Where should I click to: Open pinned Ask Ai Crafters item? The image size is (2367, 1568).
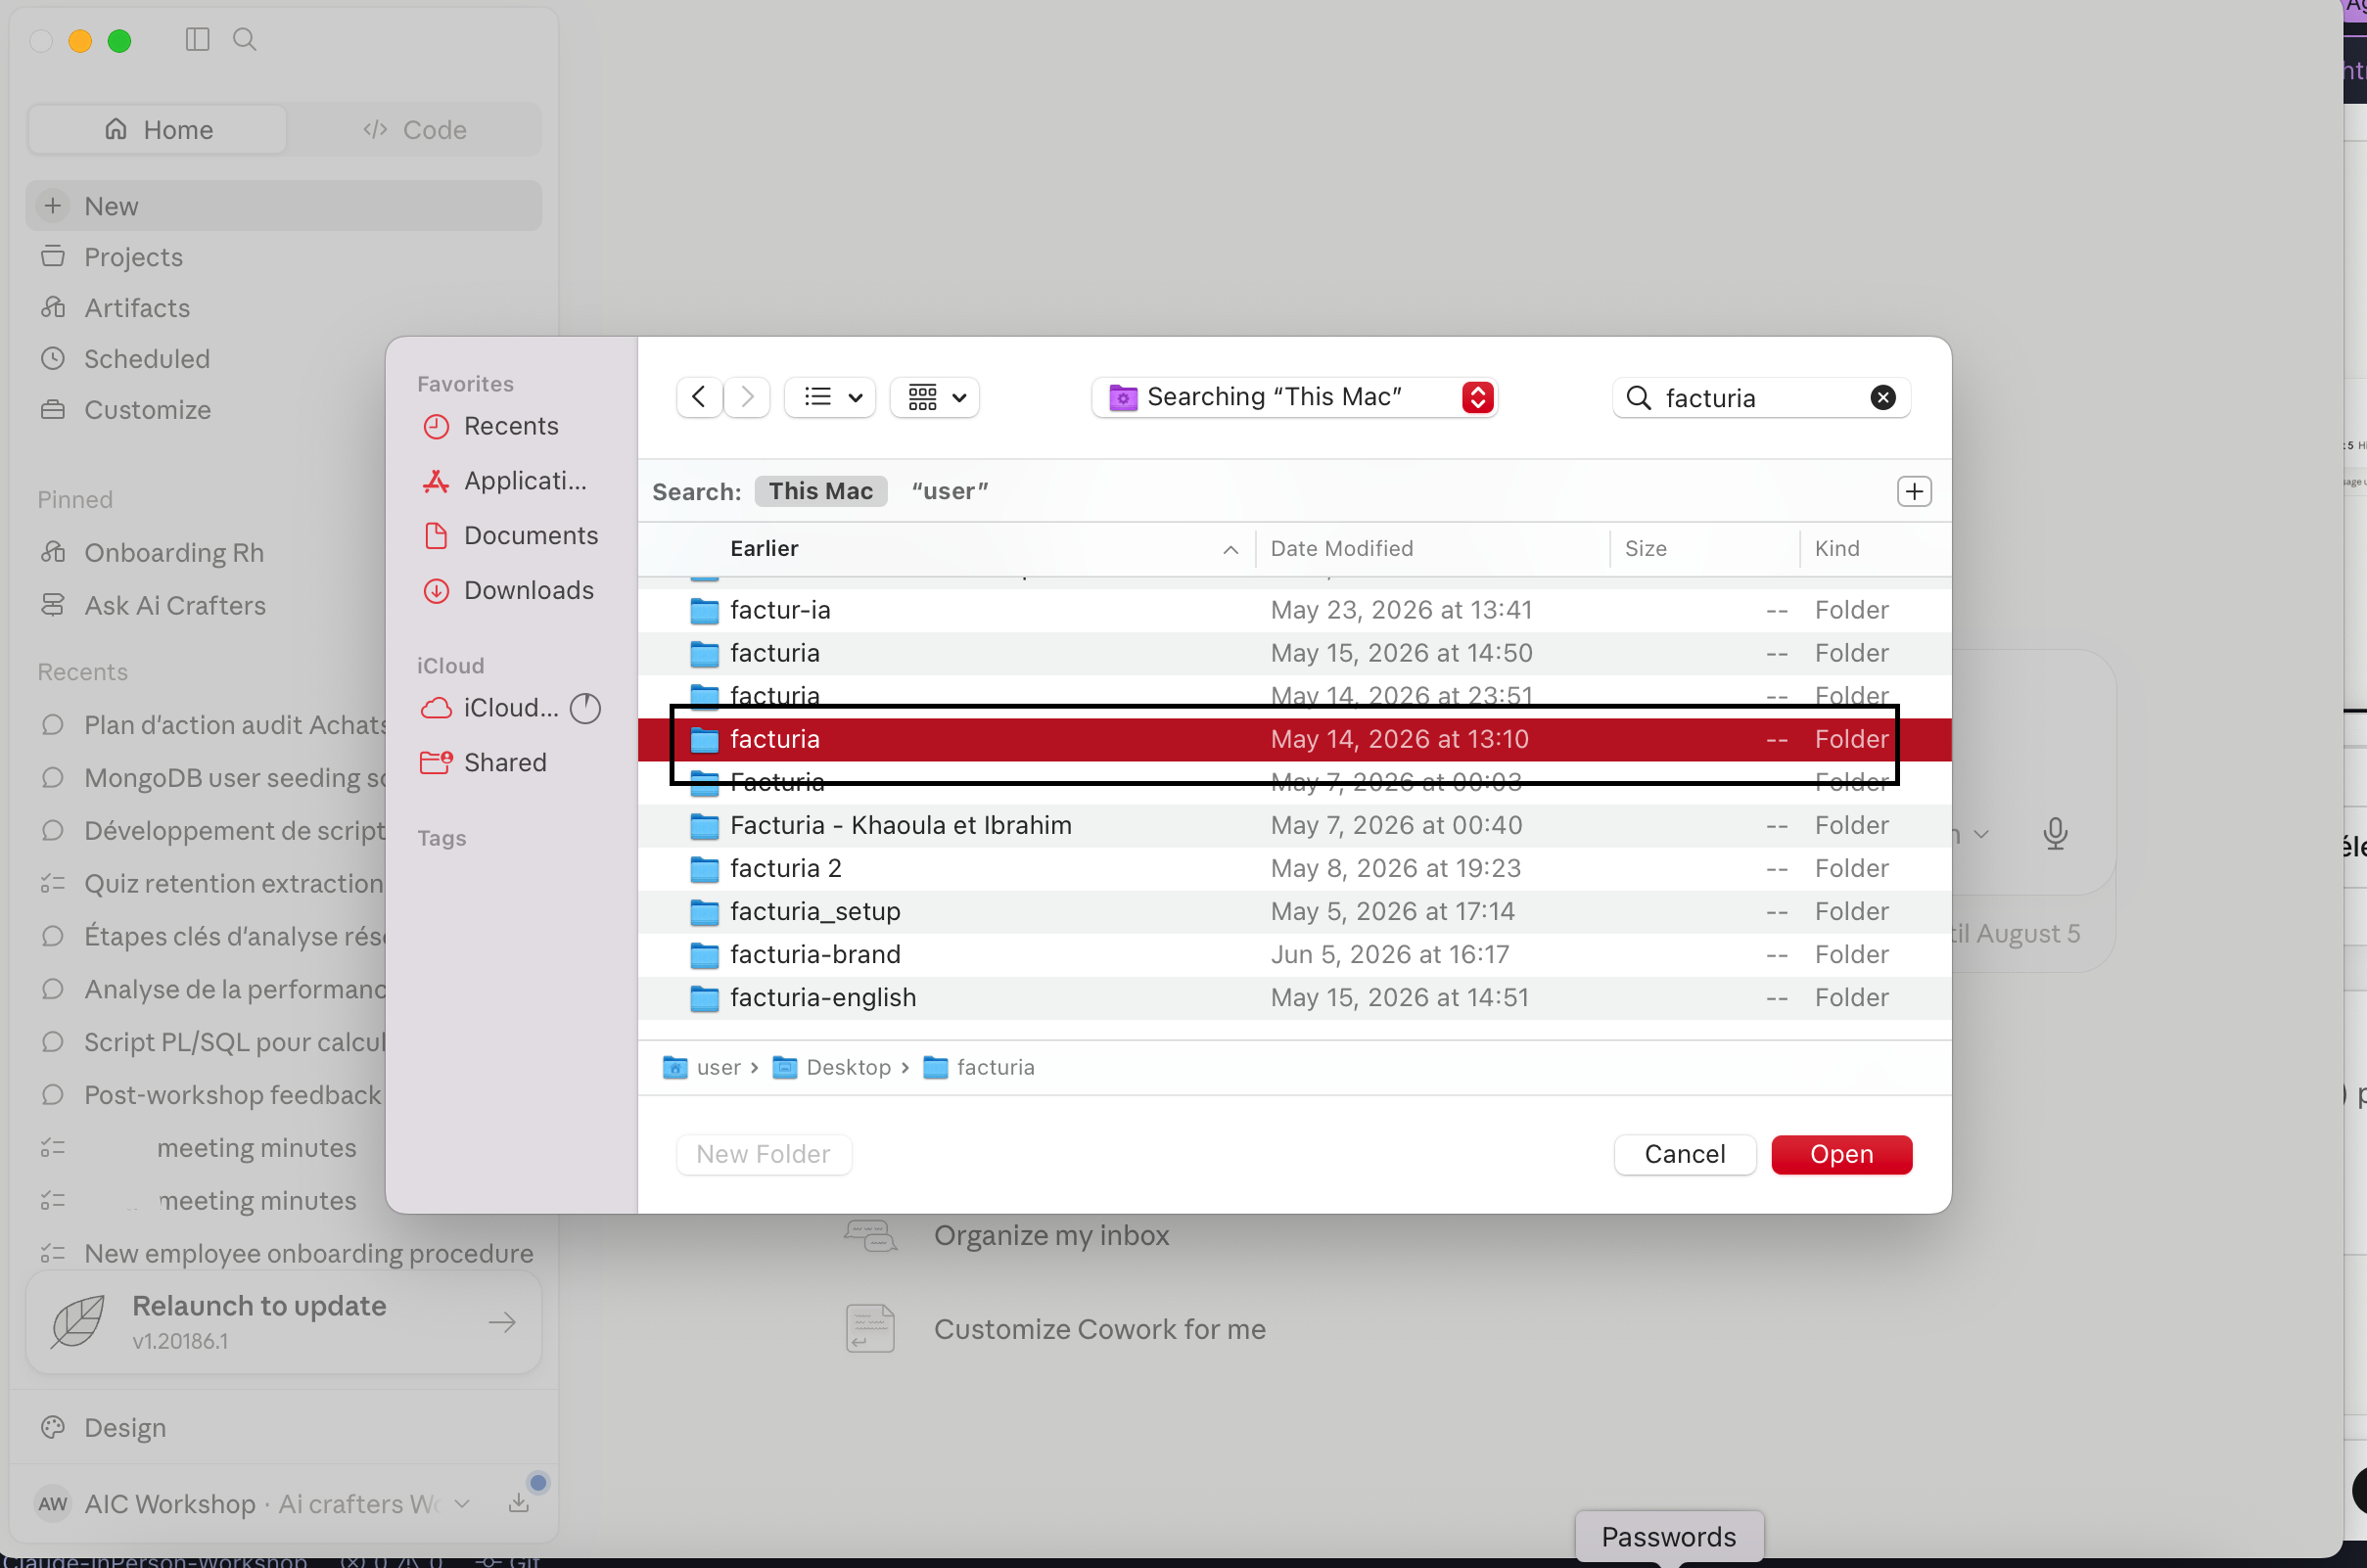206,606
